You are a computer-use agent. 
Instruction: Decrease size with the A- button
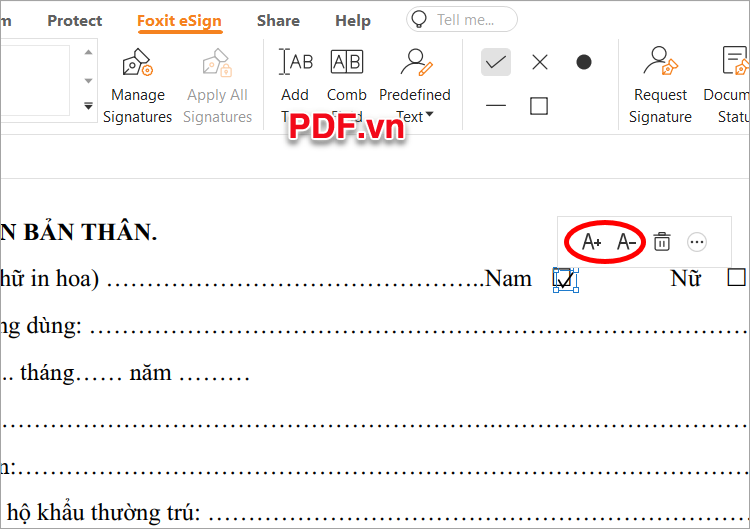click(x=626, y=242)
